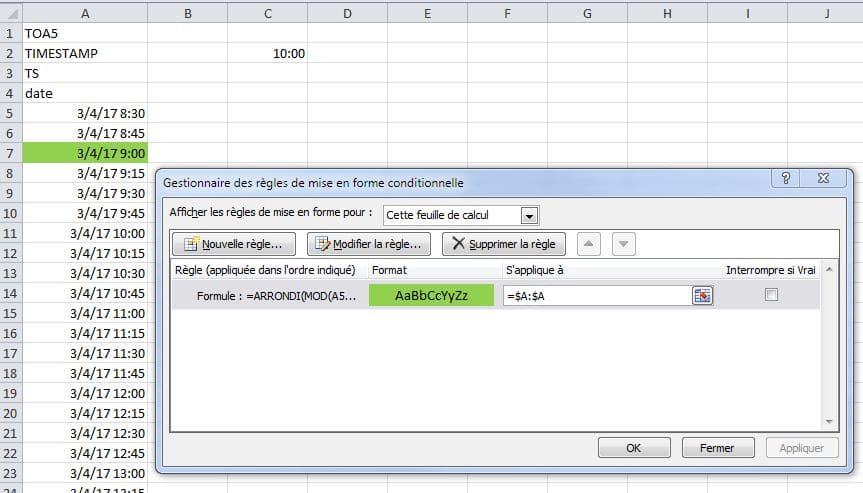Screen dimensions: 863x493
Task: Click the Nouvelle règle button
Action: pos(233,244)
